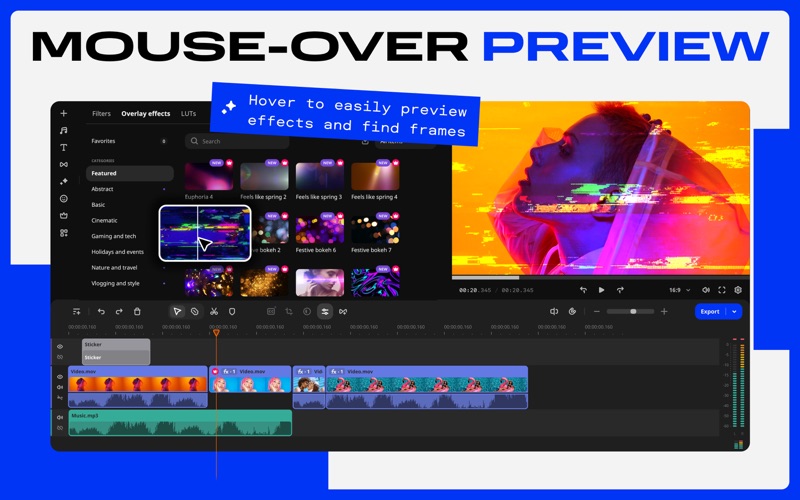
Task: Click the speed dial icon near zoom slider
Action: [572, 311]
